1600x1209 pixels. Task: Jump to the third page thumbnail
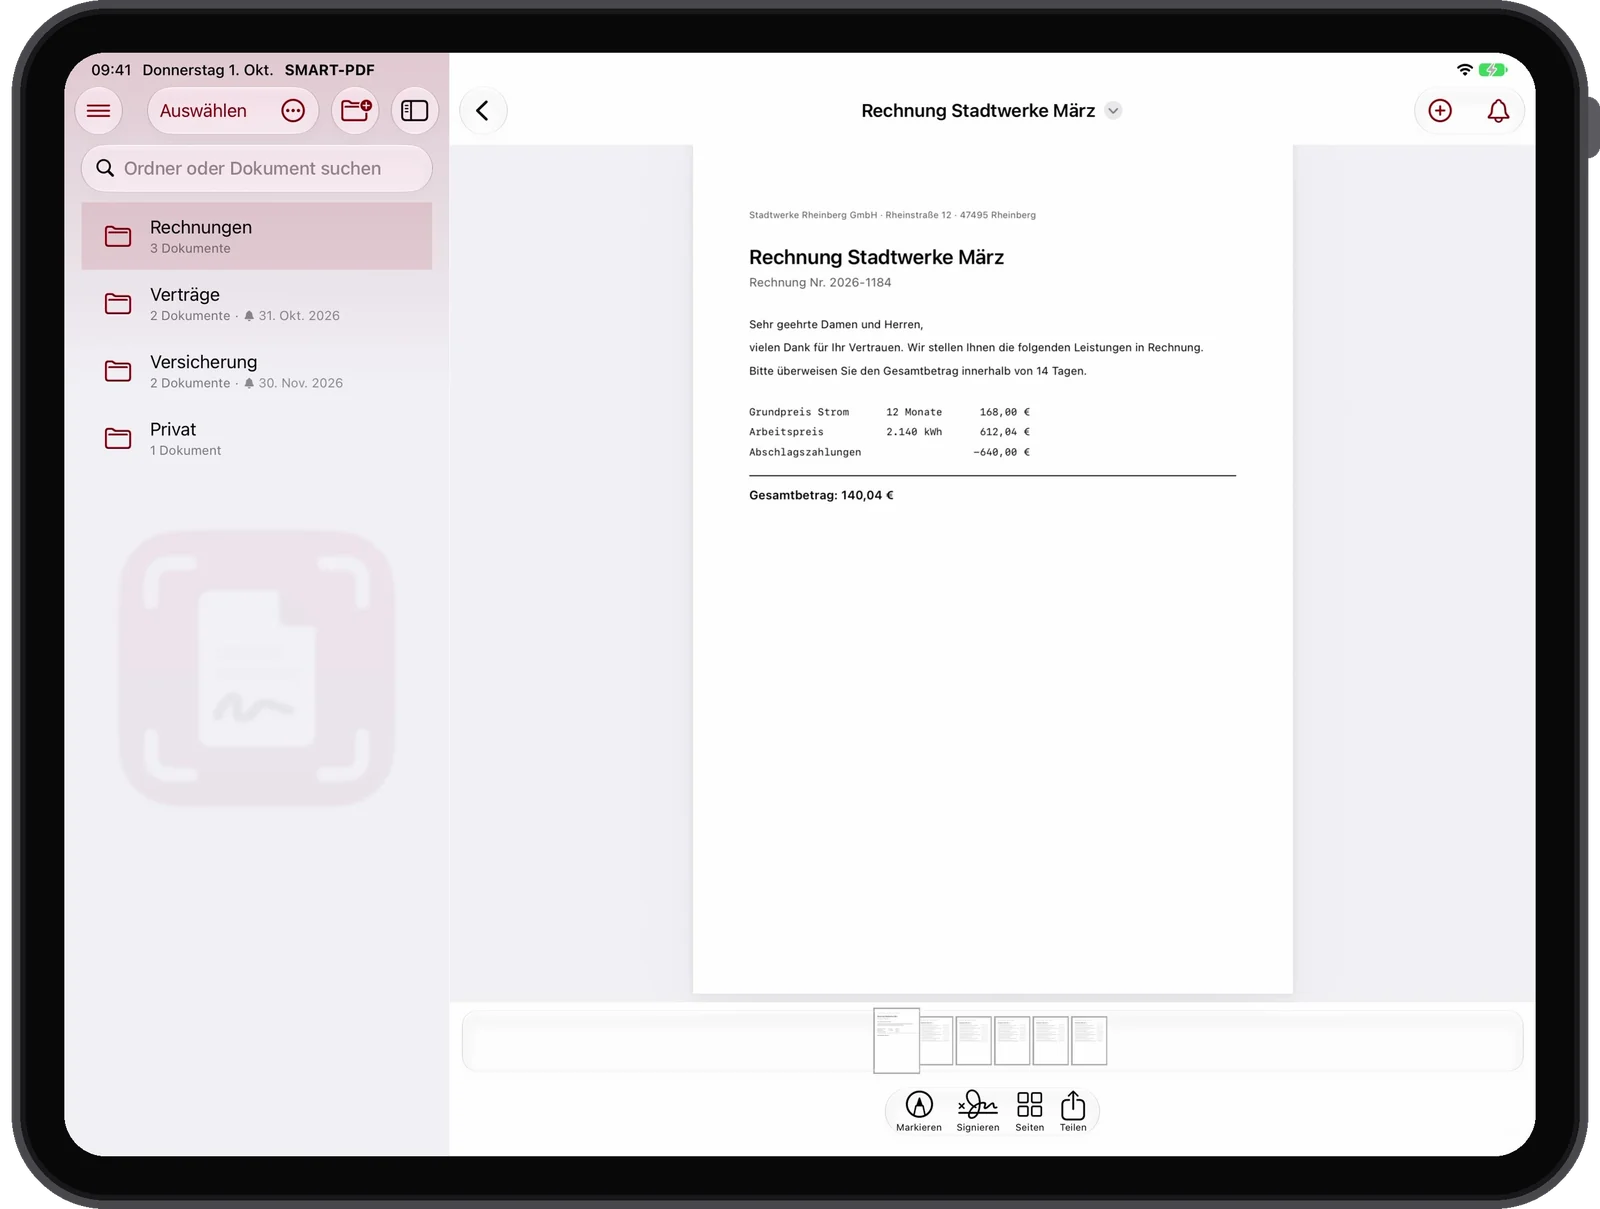(x=974, y=1041)
